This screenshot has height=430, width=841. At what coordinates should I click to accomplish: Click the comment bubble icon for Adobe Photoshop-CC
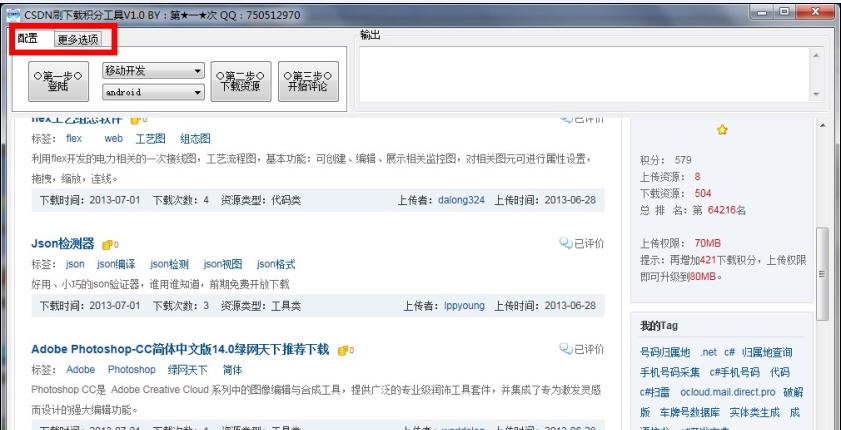point(565,349)
